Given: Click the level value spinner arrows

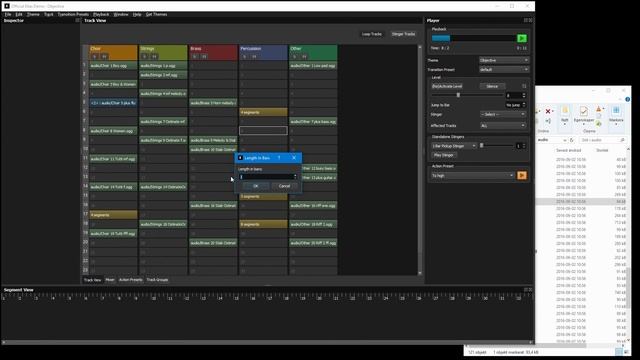Looking at the screenshot, I should click(524, 96).
